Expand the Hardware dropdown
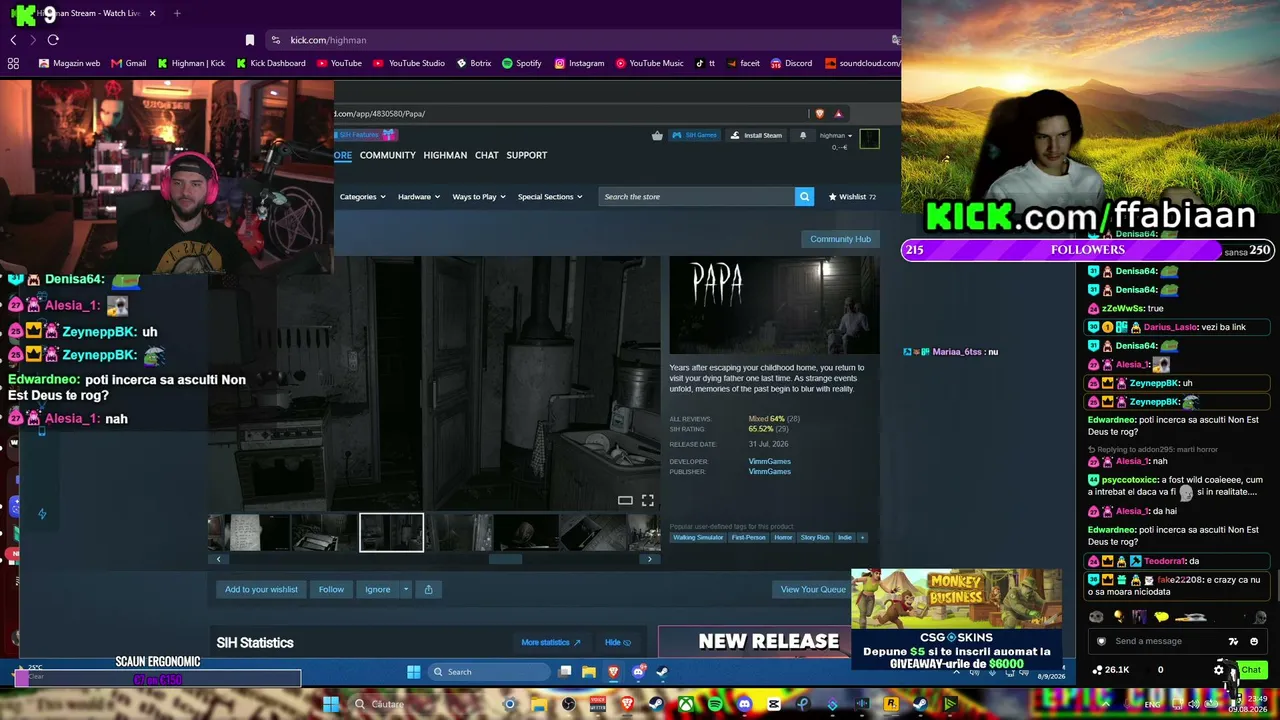 pos(419,197)
